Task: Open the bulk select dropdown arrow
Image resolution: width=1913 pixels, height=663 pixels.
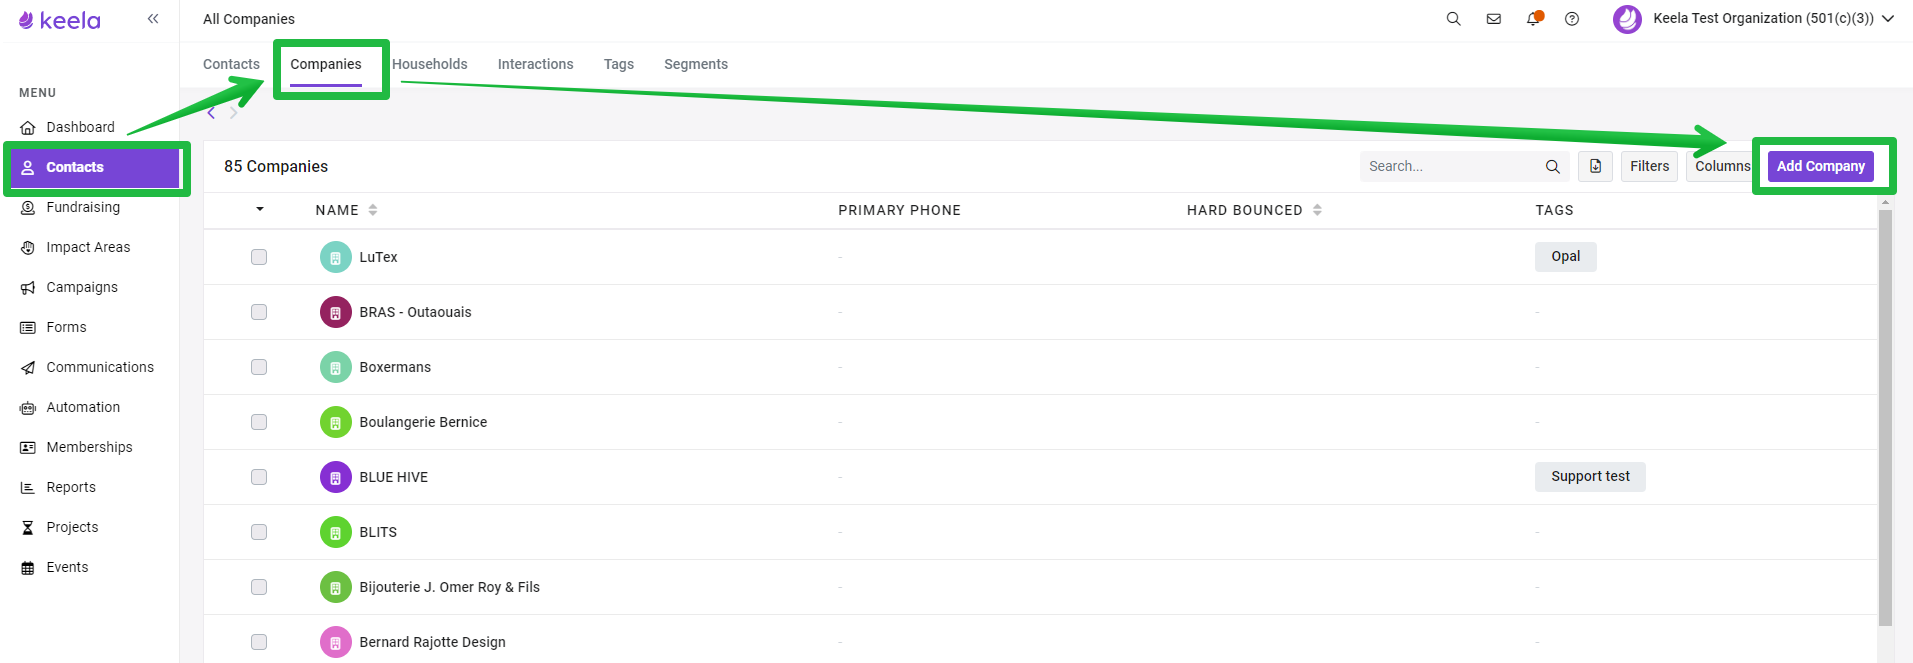Action: pyautogui.click(x=260, y=210)
